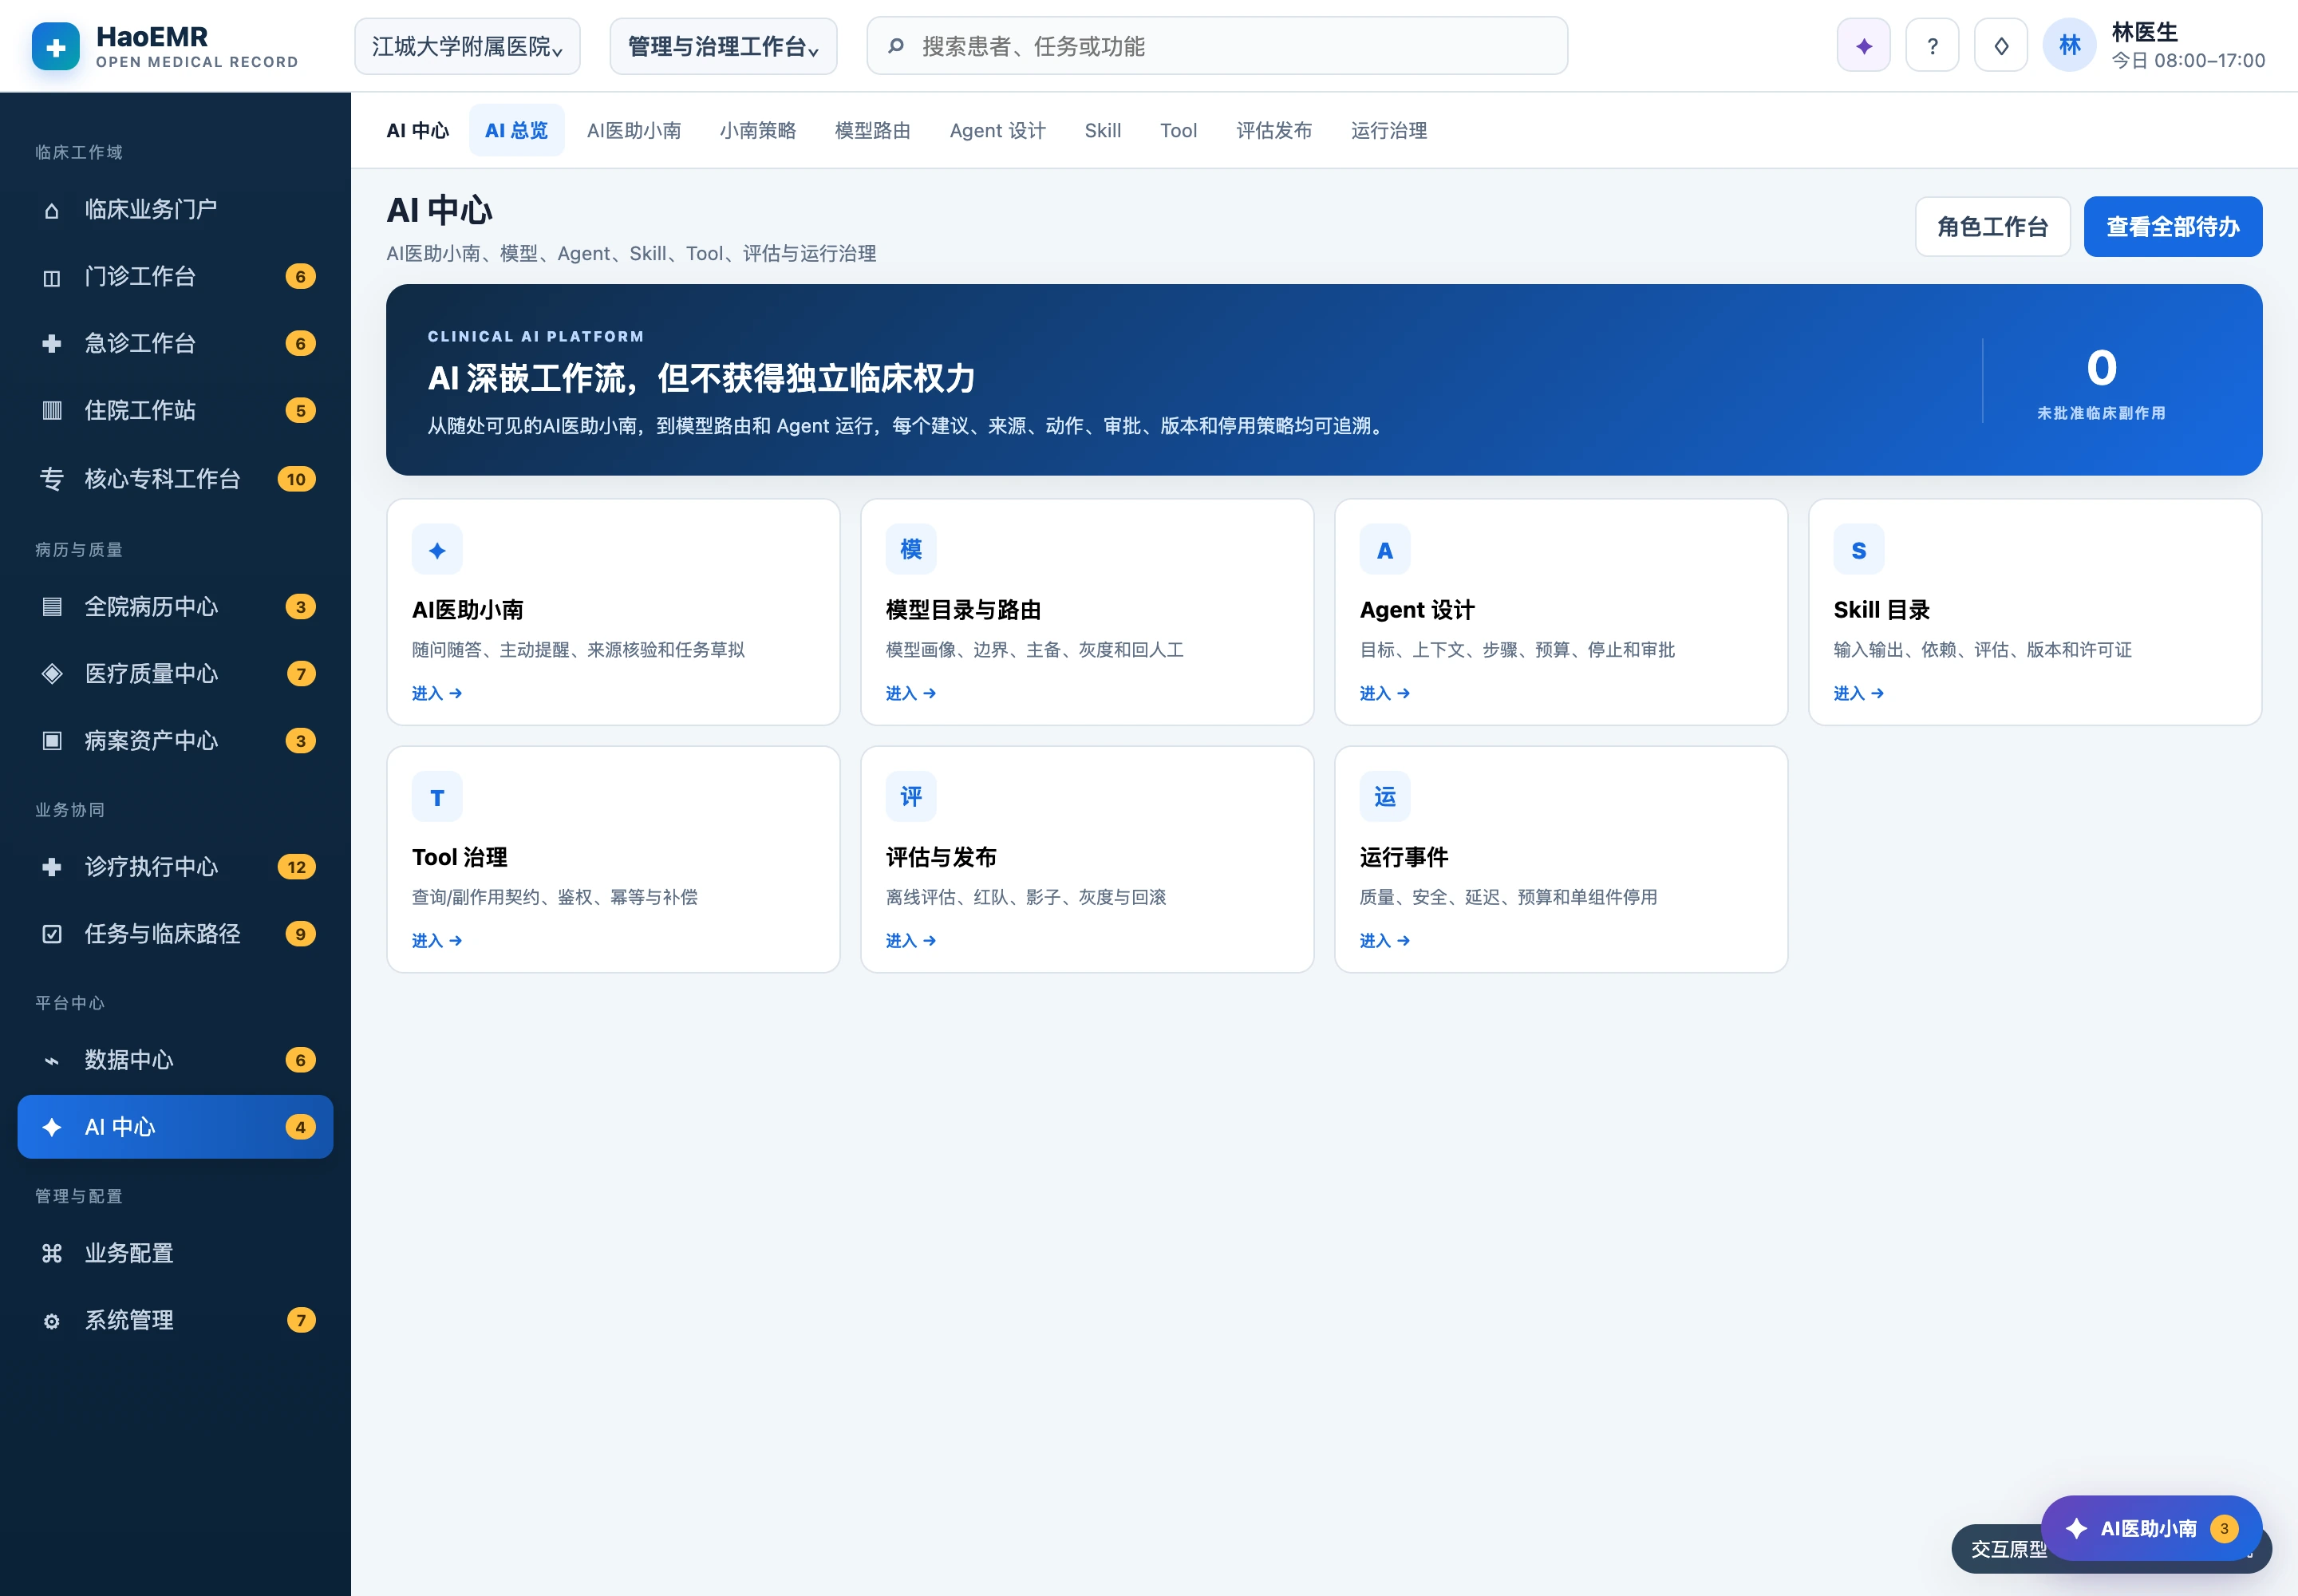Open 核心专科工作台 in the sidebar

pyautogui.click(x=175, y=479)
